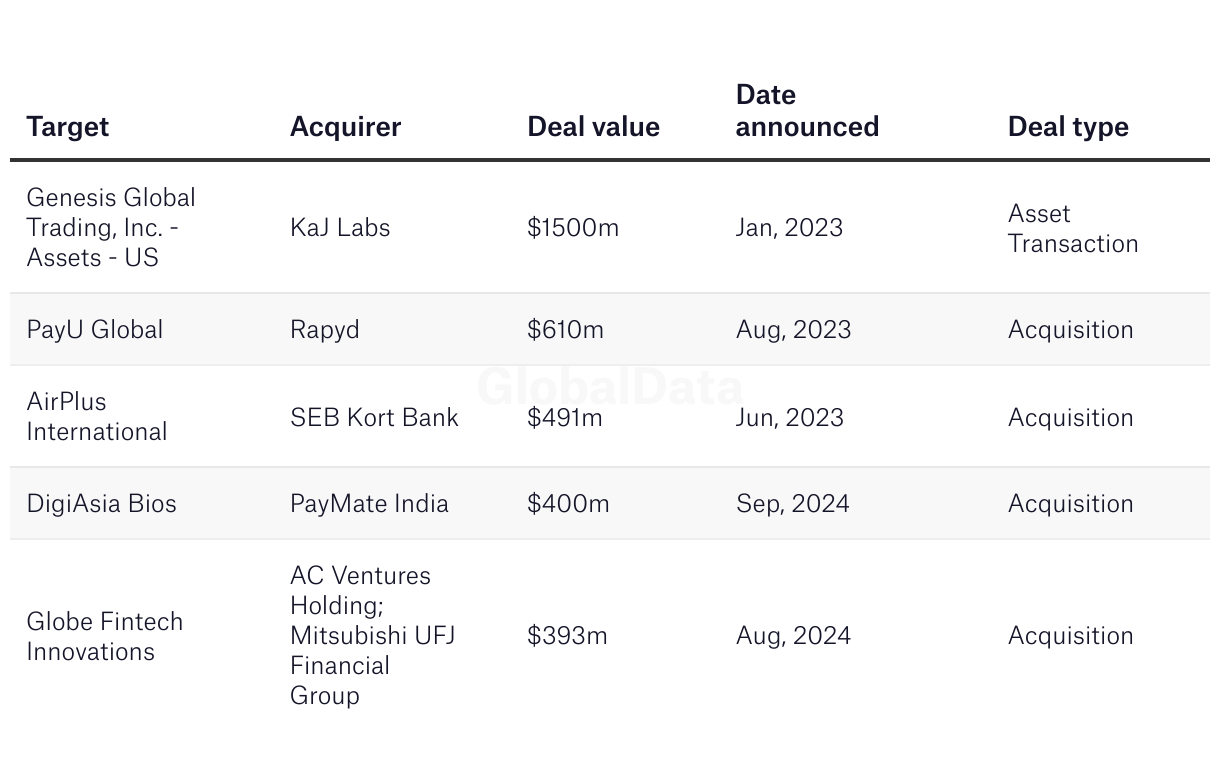The image size is (1220, 772).
Task: Select the KaJ Labs acquirer cell
Action: coord(340,227)
